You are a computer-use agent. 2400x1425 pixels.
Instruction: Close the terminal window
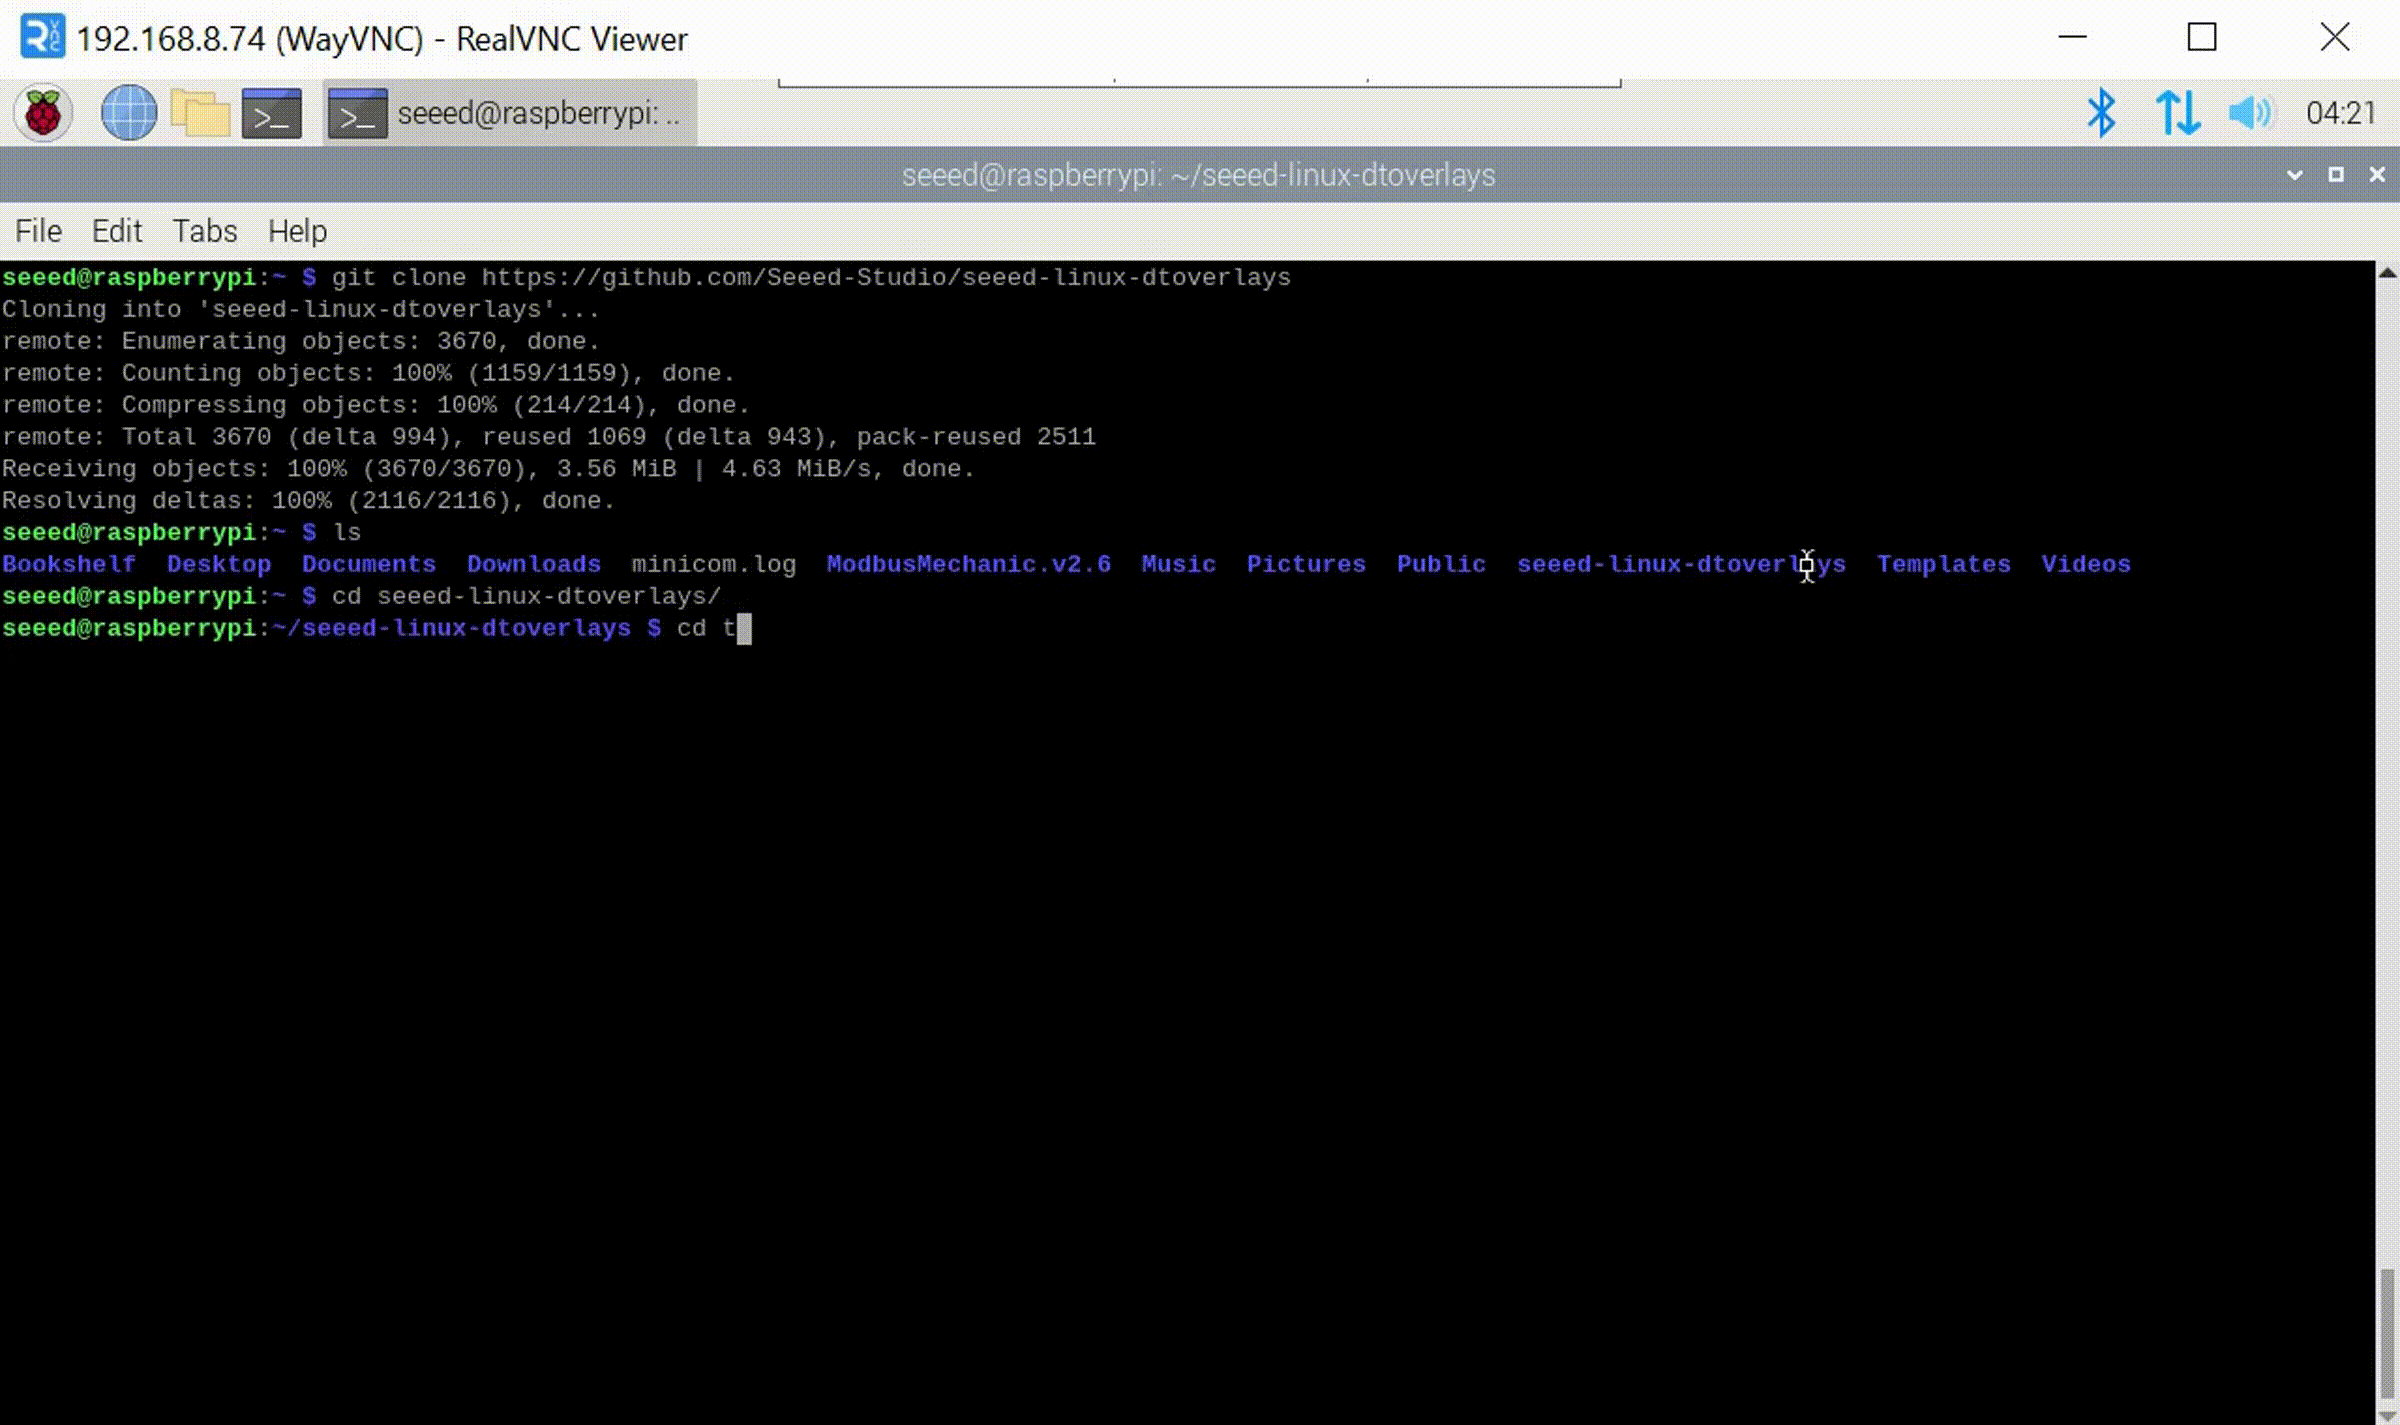point(2377,175)
